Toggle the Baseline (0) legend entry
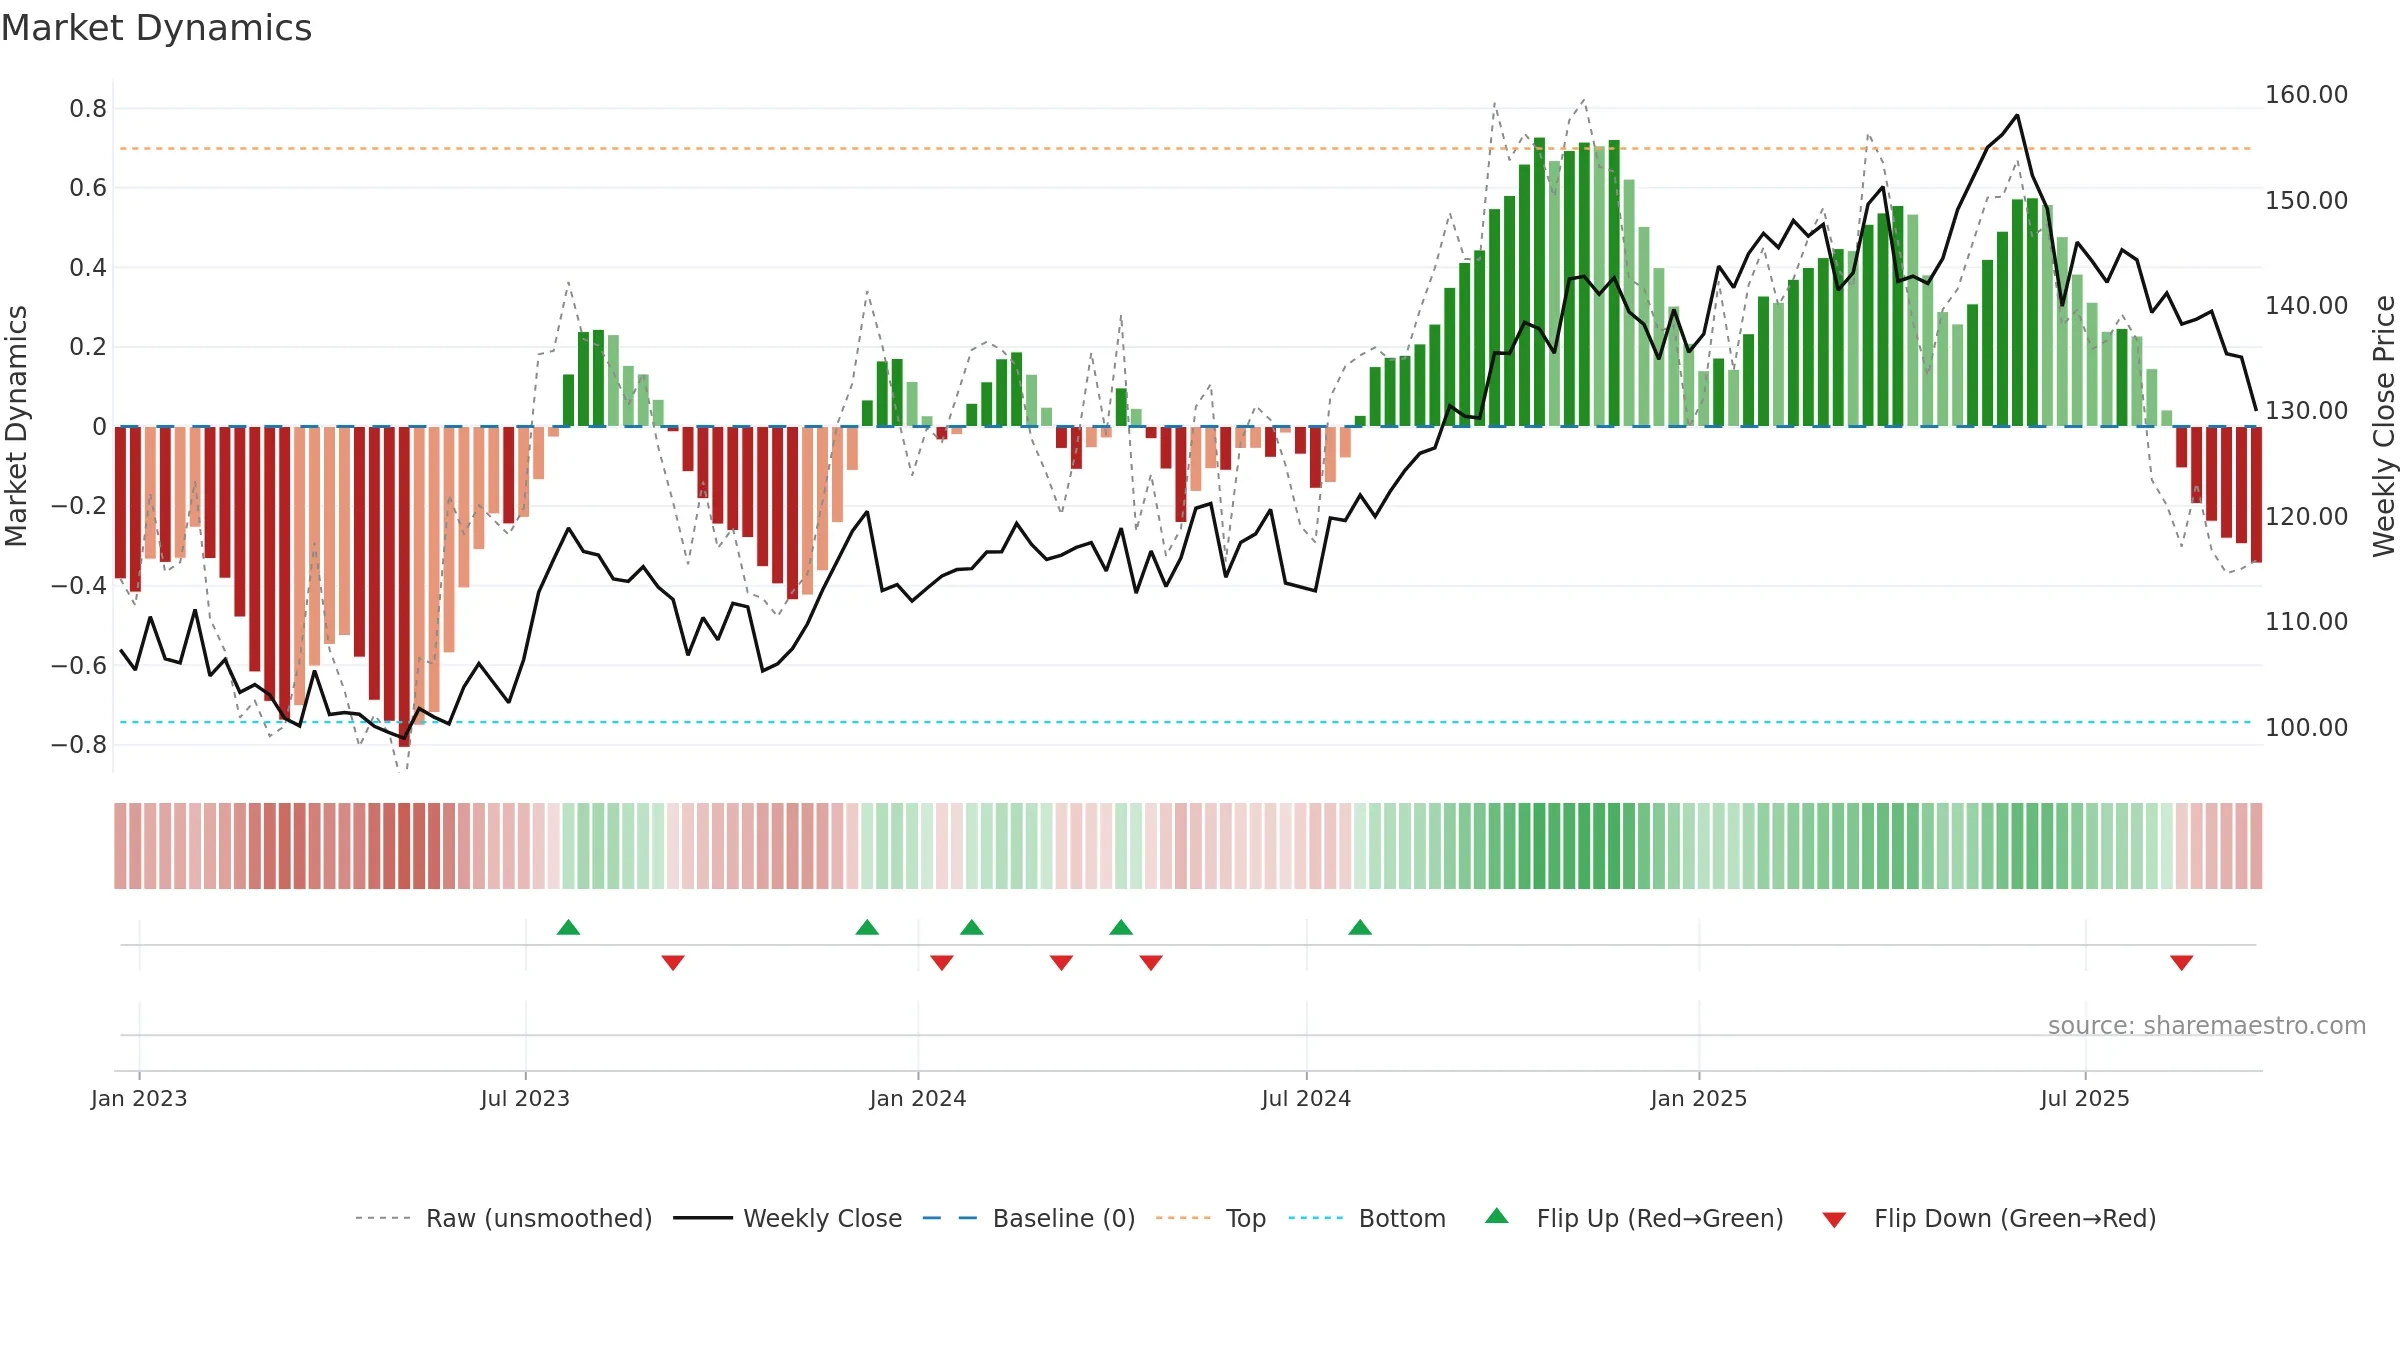The image size is (2400, 1350). [x=1029, y=1218]
